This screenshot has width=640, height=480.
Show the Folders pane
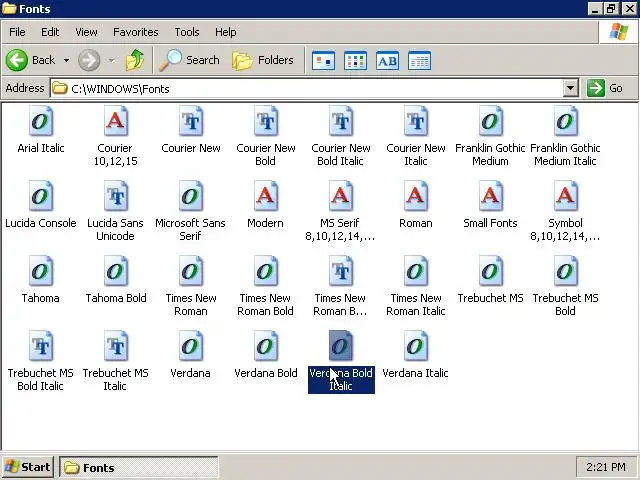(x=263, y=60)
